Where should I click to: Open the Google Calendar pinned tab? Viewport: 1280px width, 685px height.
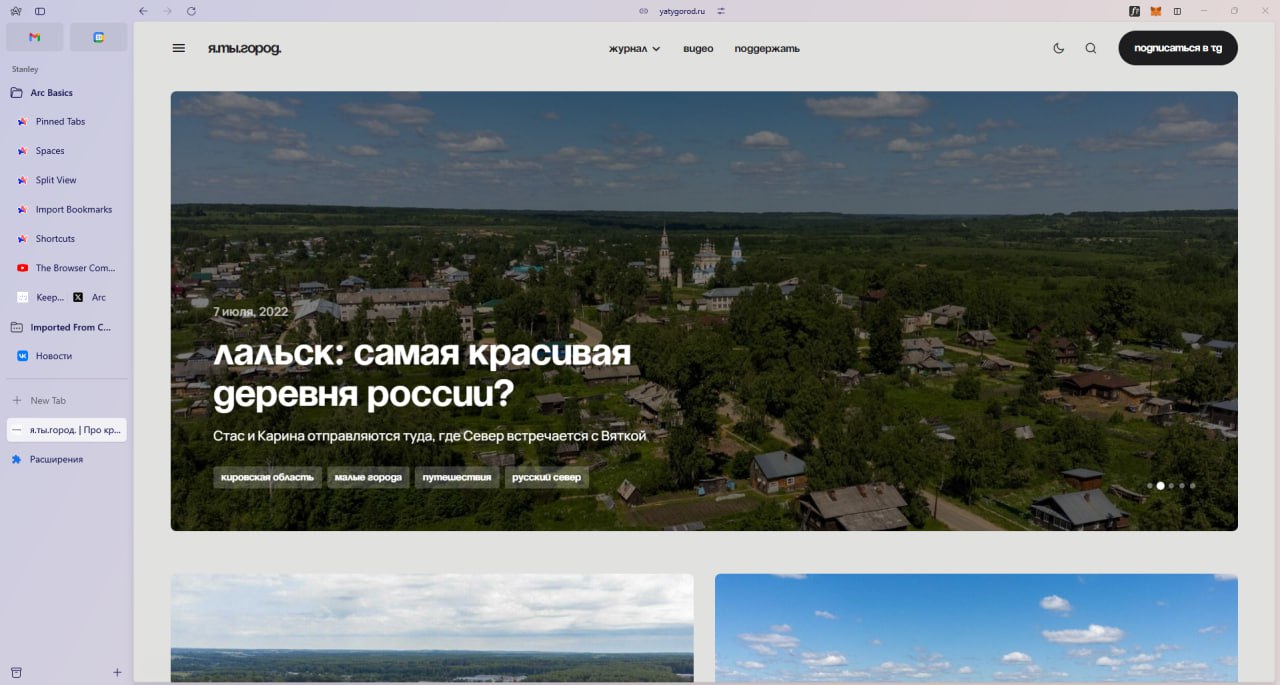(x=98, y=36)
